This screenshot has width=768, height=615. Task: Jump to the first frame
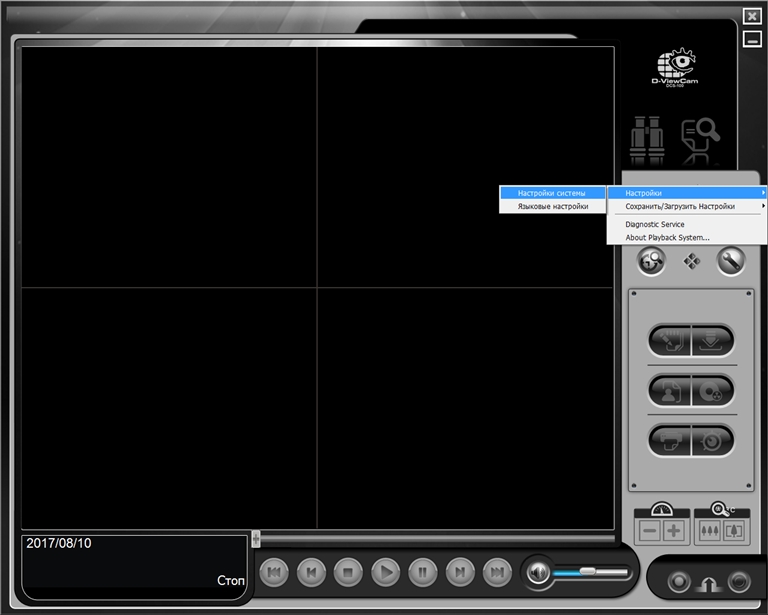pyautogui.click(x=274, y=572)
